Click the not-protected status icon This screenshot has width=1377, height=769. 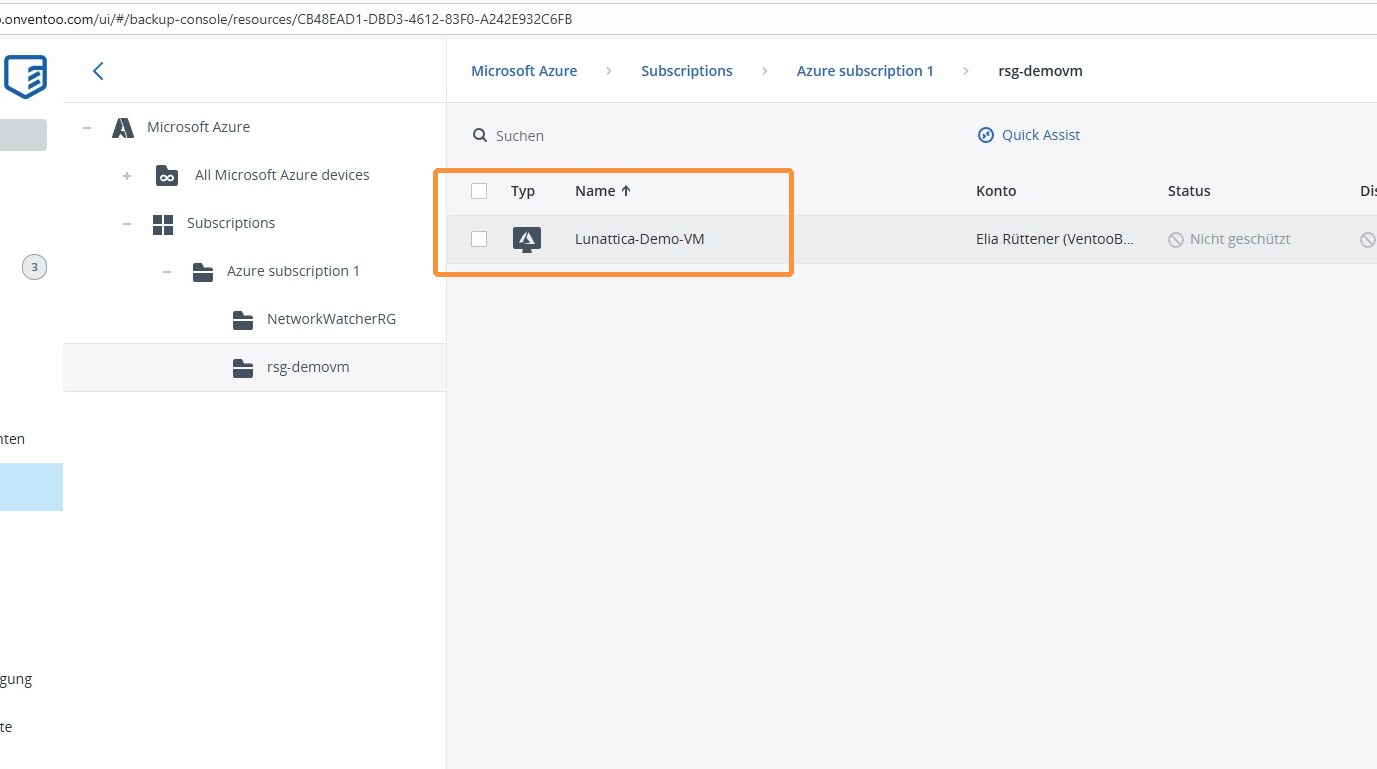click(x=1176, y=240)
